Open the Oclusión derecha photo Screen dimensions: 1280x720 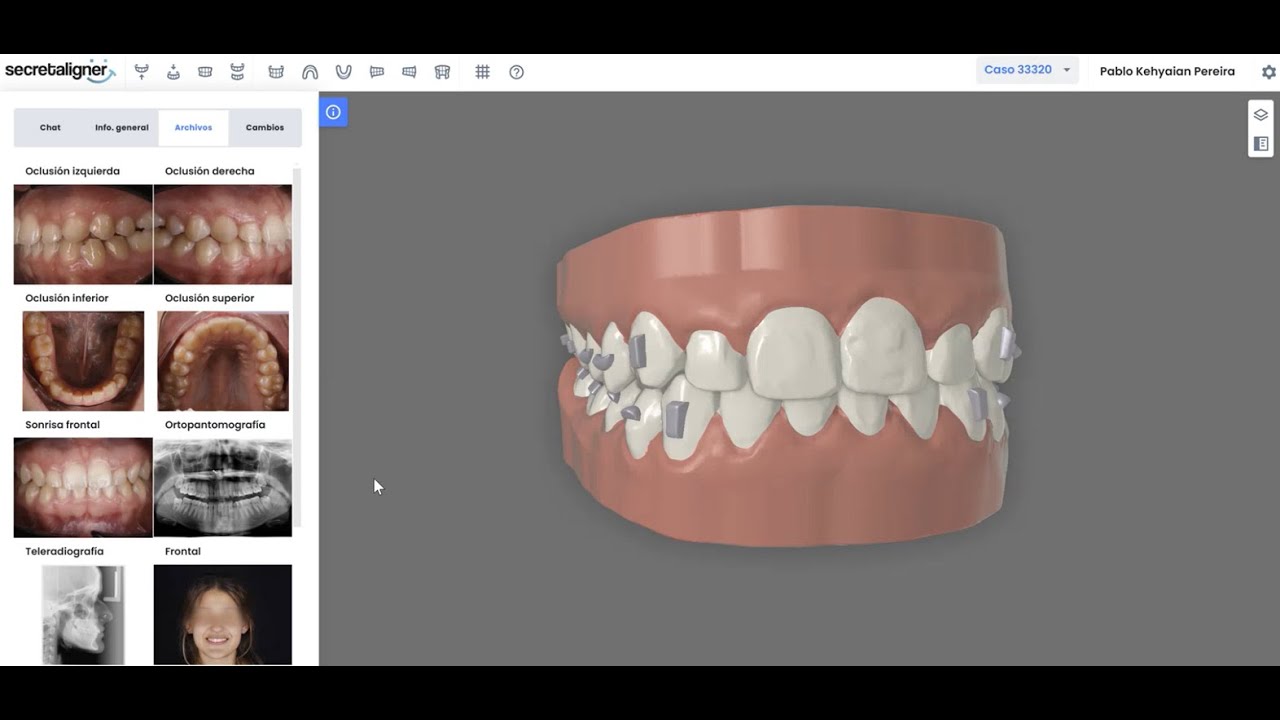[223, 234]
